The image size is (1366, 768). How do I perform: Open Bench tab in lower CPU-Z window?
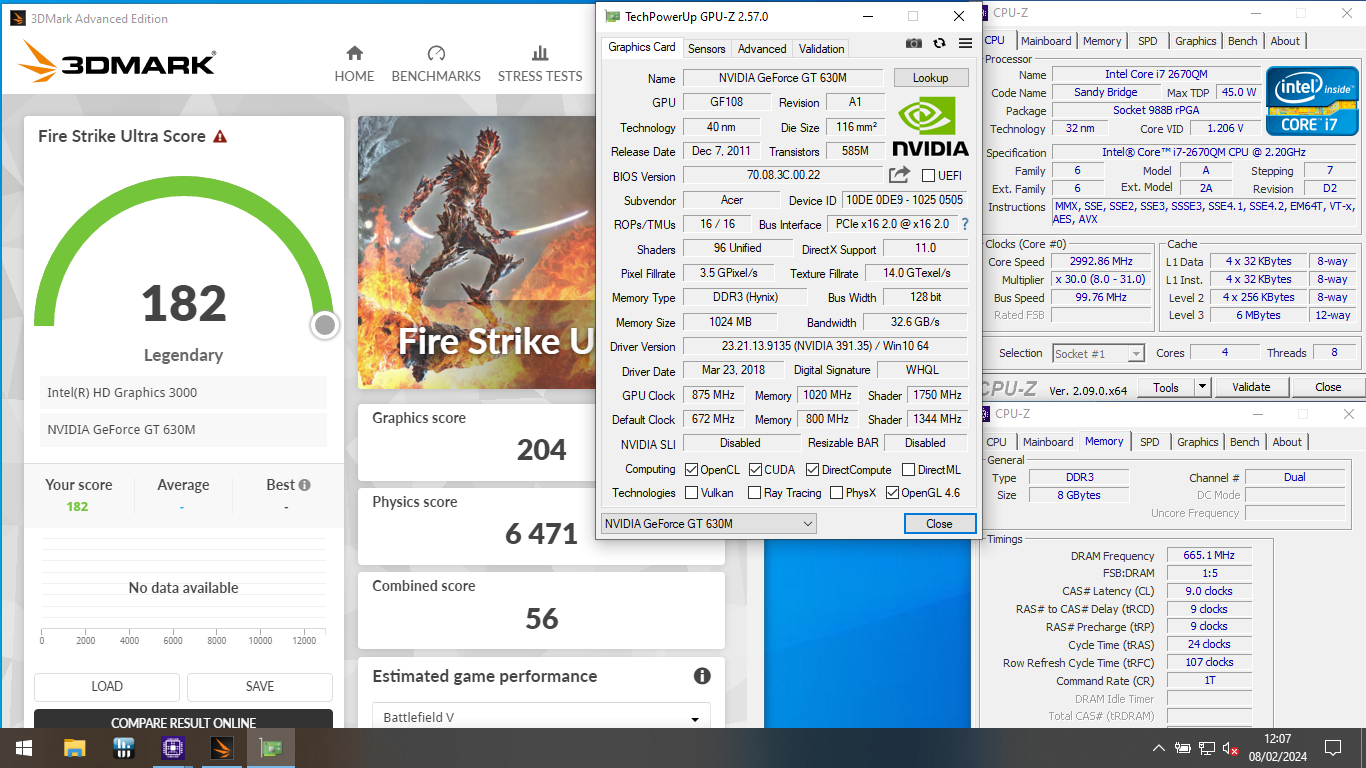coord(1245,442)
